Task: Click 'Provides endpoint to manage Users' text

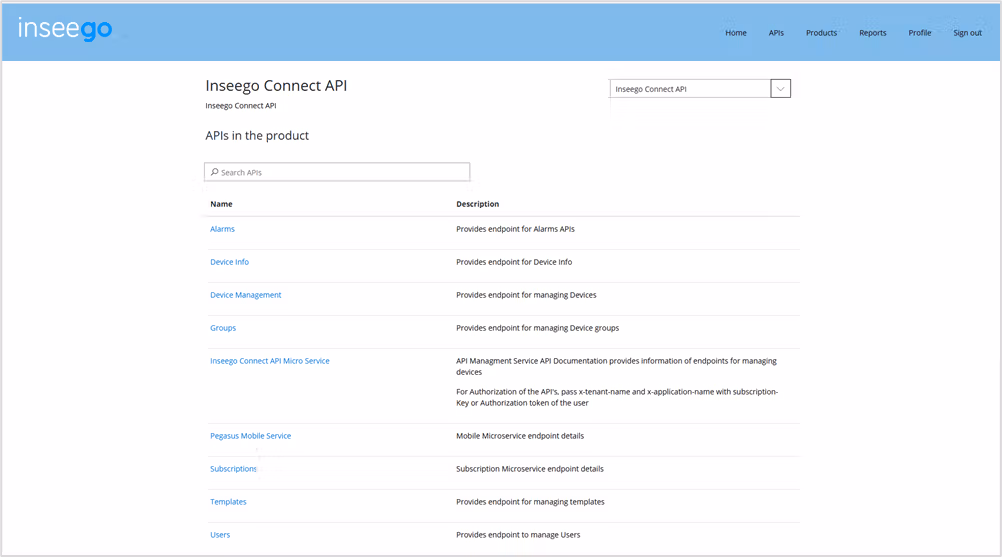Action: click(x=518, y=535)
